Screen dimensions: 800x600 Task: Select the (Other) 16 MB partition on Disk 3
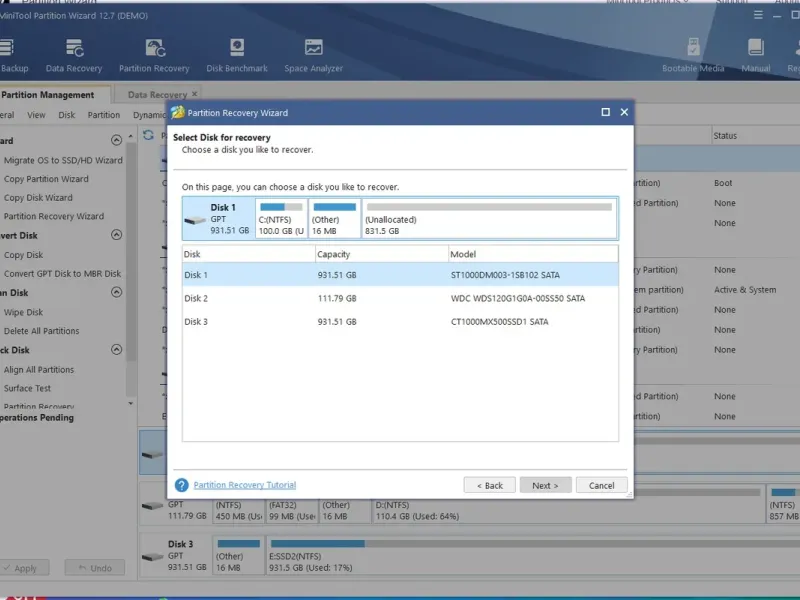238,555
